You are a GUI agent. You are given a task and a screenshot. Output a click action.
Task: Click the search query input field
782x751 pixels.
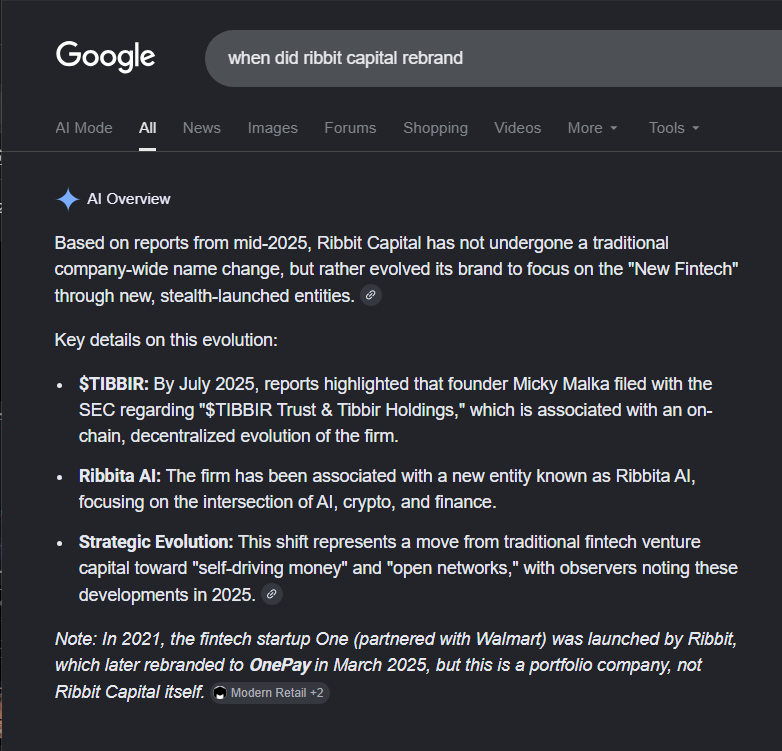coord(493,58)
